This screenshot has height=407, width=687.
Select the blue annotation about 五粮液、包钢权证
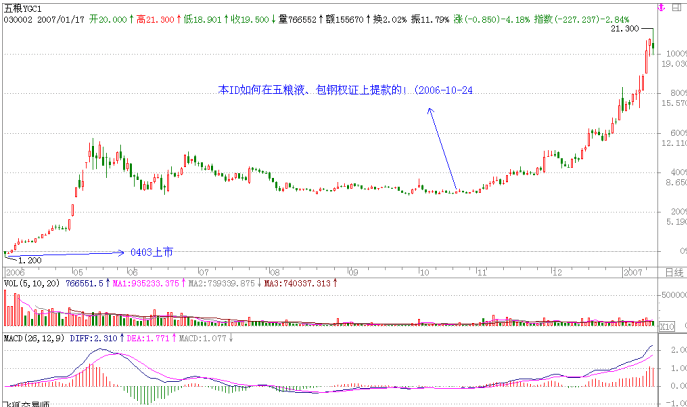pos(346,90)
